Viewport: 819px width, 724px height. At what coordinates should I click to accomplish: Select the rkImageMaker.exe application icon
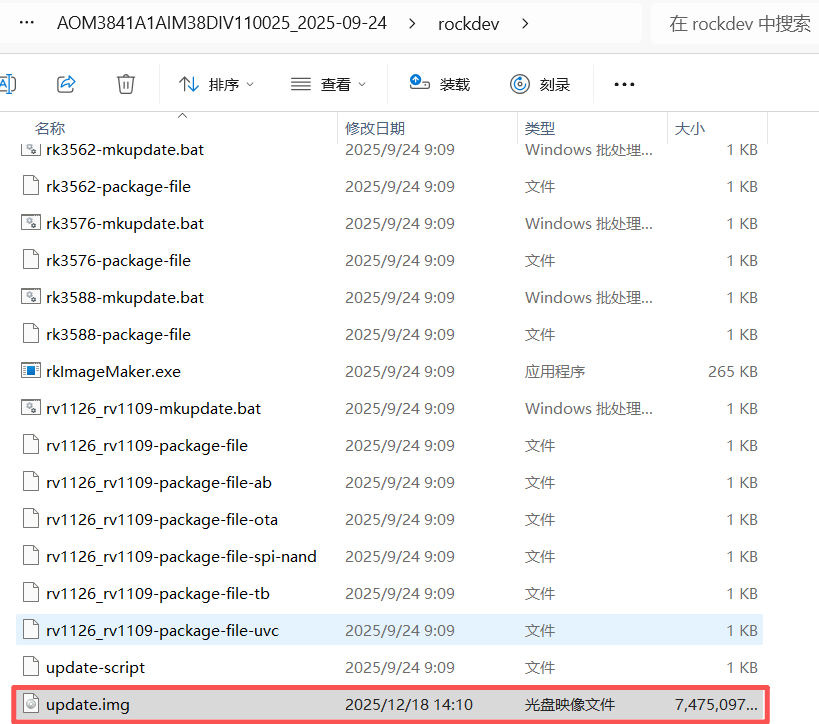[x=31, y=371]
